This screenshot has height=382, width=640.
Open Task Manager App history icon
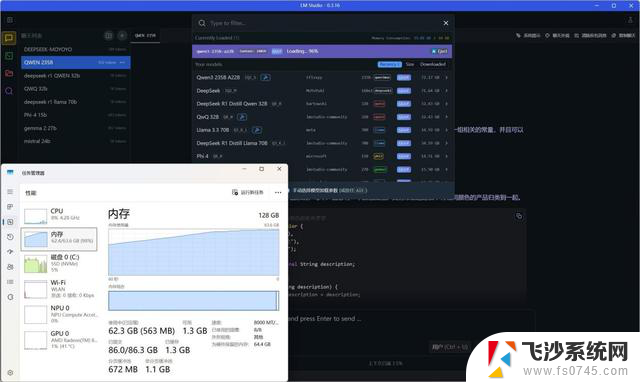coord(10,237)
